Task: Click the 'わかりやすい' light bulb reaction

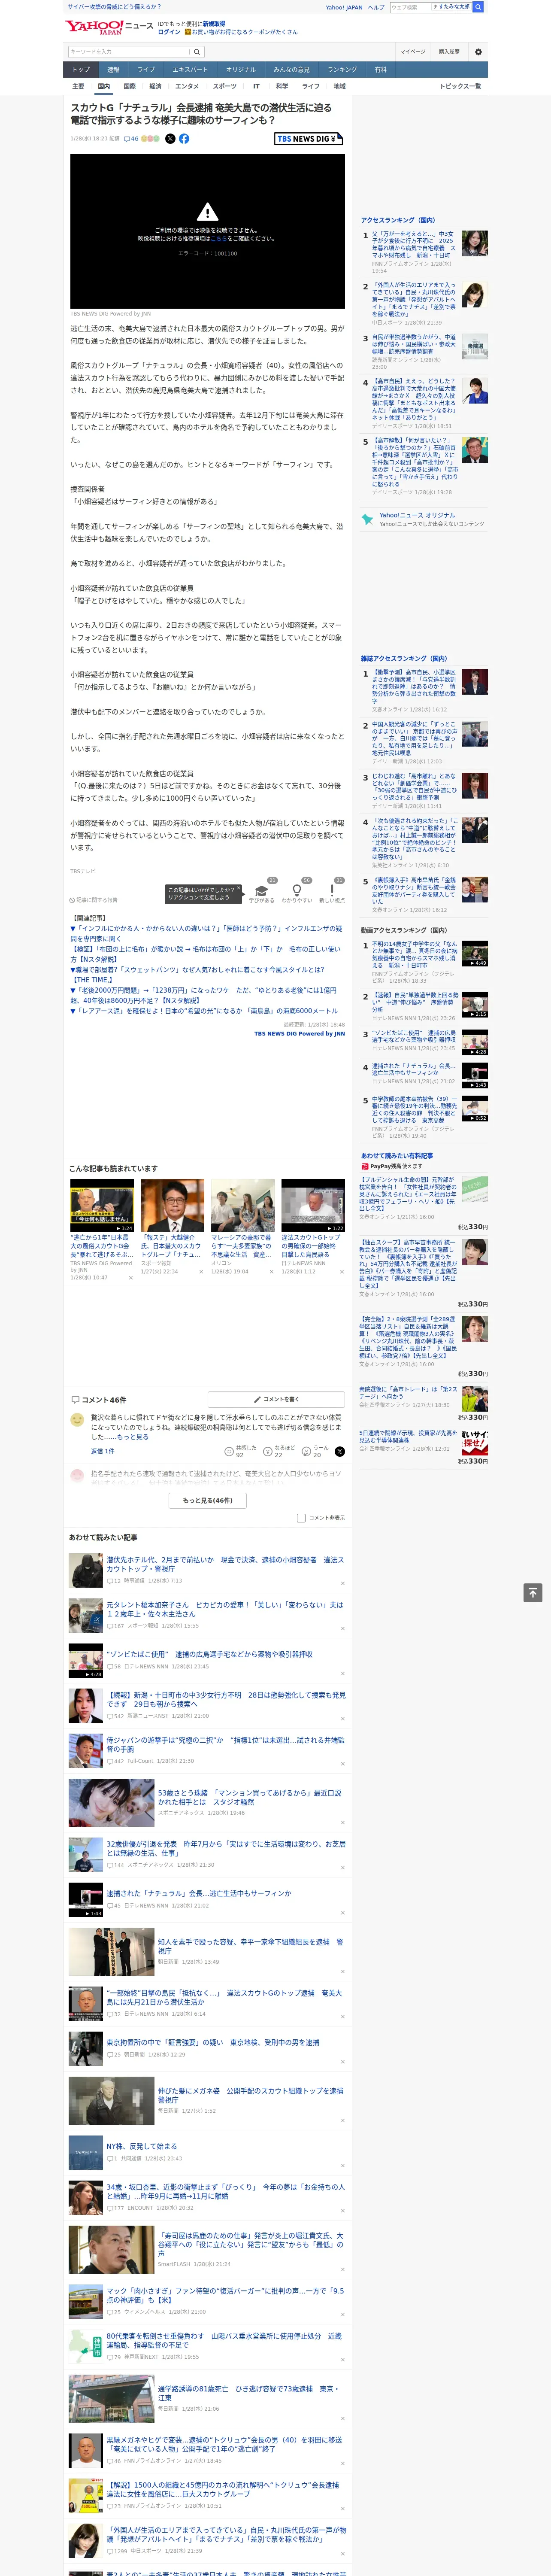Action: [296, 890]
